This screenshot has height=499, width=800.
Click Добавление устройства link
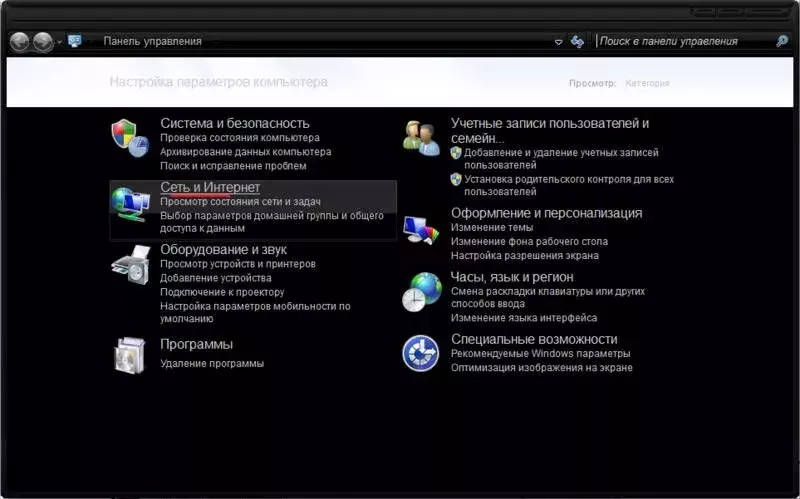216,278
